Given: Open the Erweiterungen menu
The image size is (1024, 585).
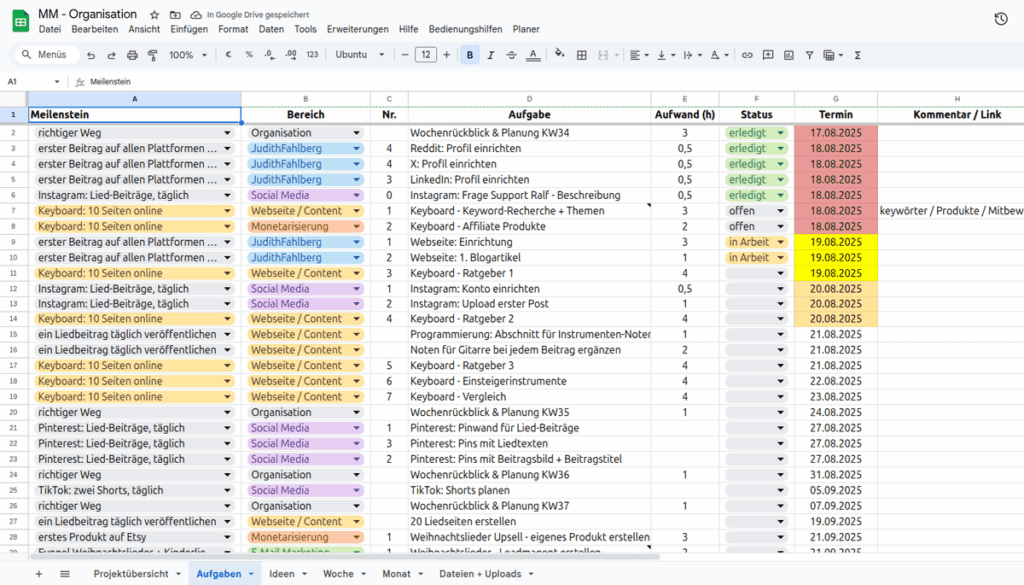Looking at the screenshot, I should click(x=357, y=29).
